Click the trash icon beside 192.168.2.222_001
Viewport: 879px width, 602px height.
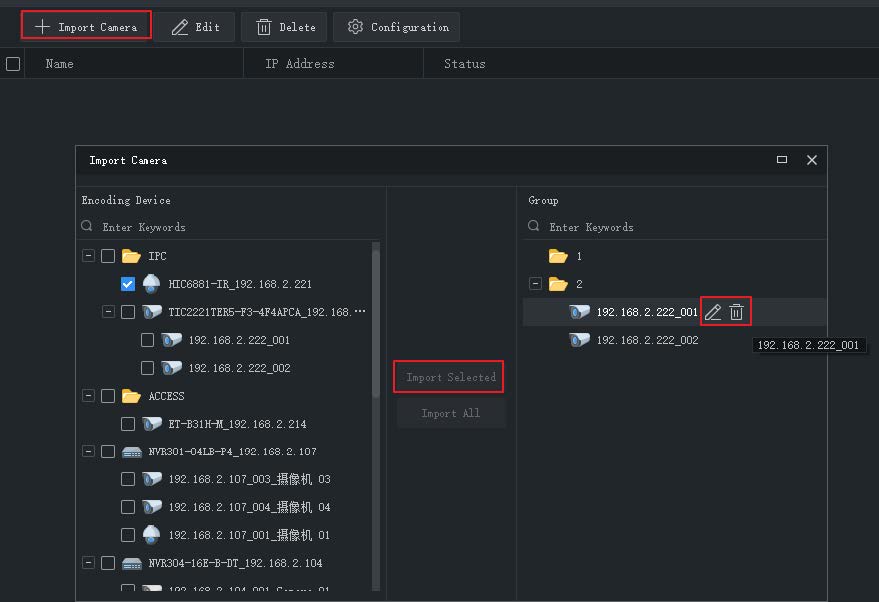(736, 312)
